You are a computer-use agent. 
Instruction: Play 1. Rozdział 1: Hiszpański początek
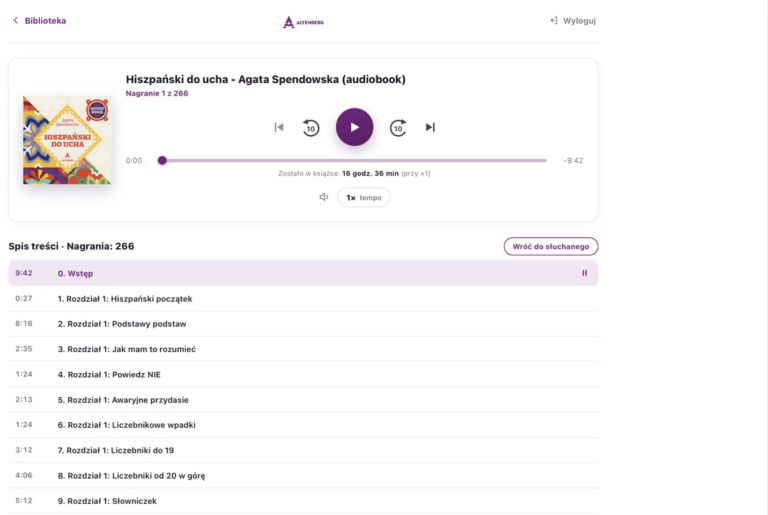point(303,299)
